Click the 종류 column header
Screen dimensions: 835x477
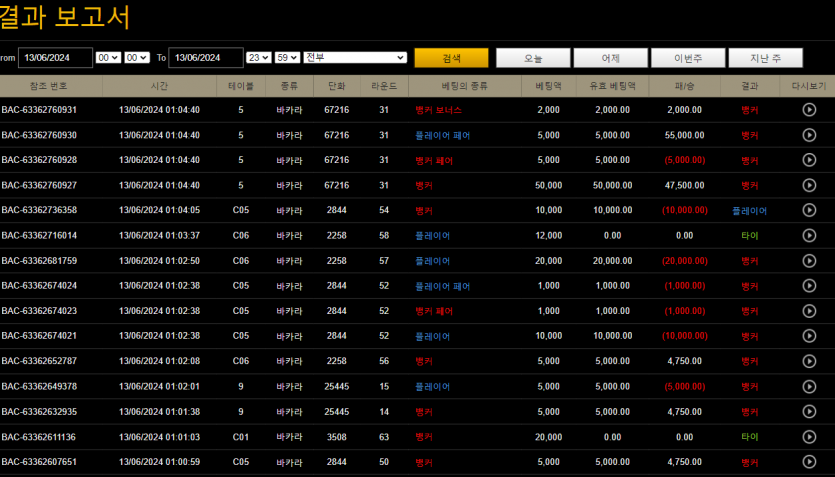pos(289,86)
